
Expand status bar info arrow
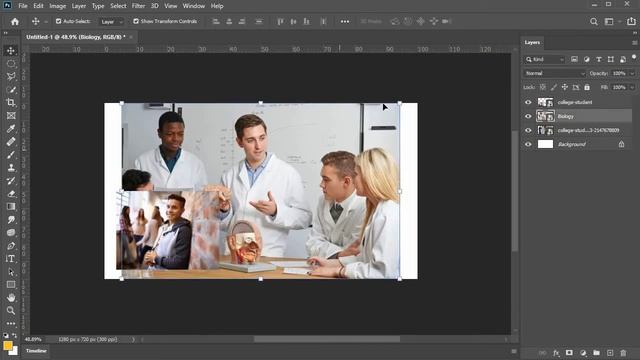tap(133, 339)
